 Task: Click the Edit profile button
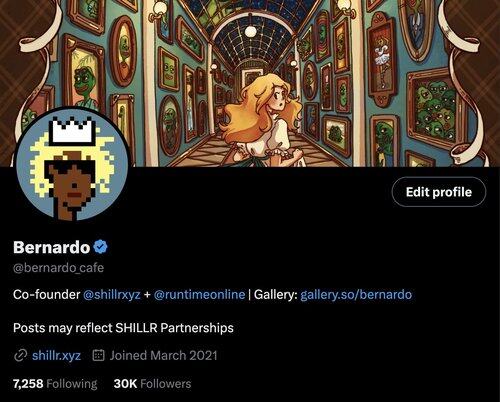click(439, 192)
